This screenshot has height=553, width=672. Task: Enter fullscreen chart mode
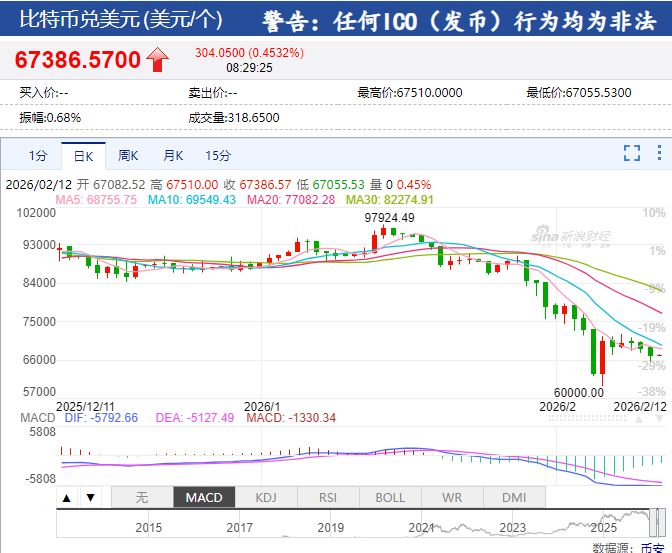[x=631, y=153]
